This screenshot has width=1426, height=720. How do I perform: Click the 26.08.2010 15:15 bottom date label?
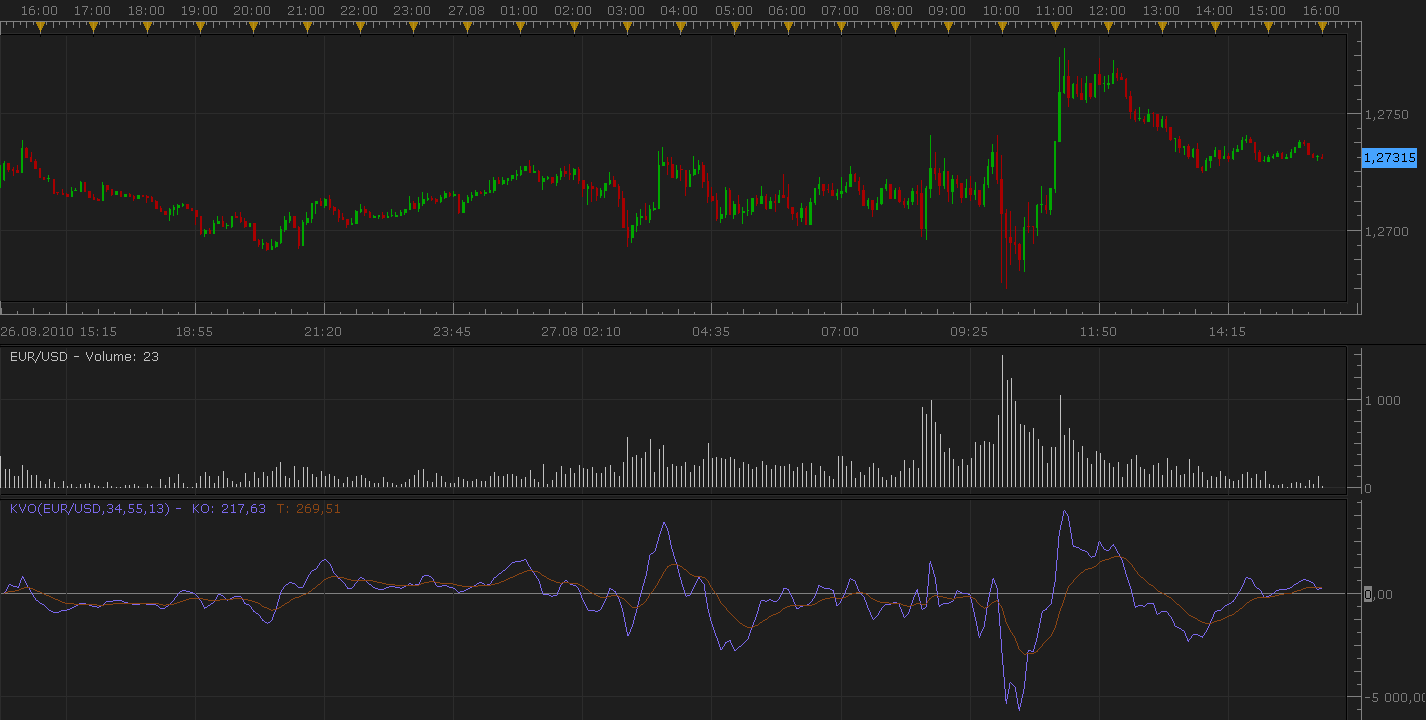(59, 331)
